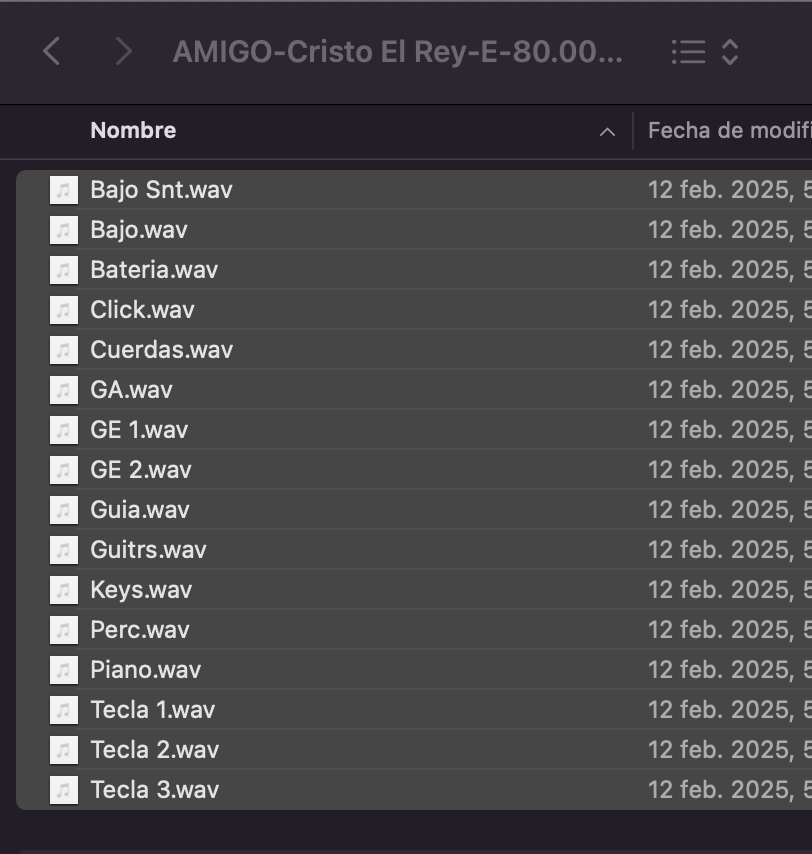This screenshot has height=854, width=812.
Task: Click the Tecla 3.wav audio file icon
Action: [64, 790]
